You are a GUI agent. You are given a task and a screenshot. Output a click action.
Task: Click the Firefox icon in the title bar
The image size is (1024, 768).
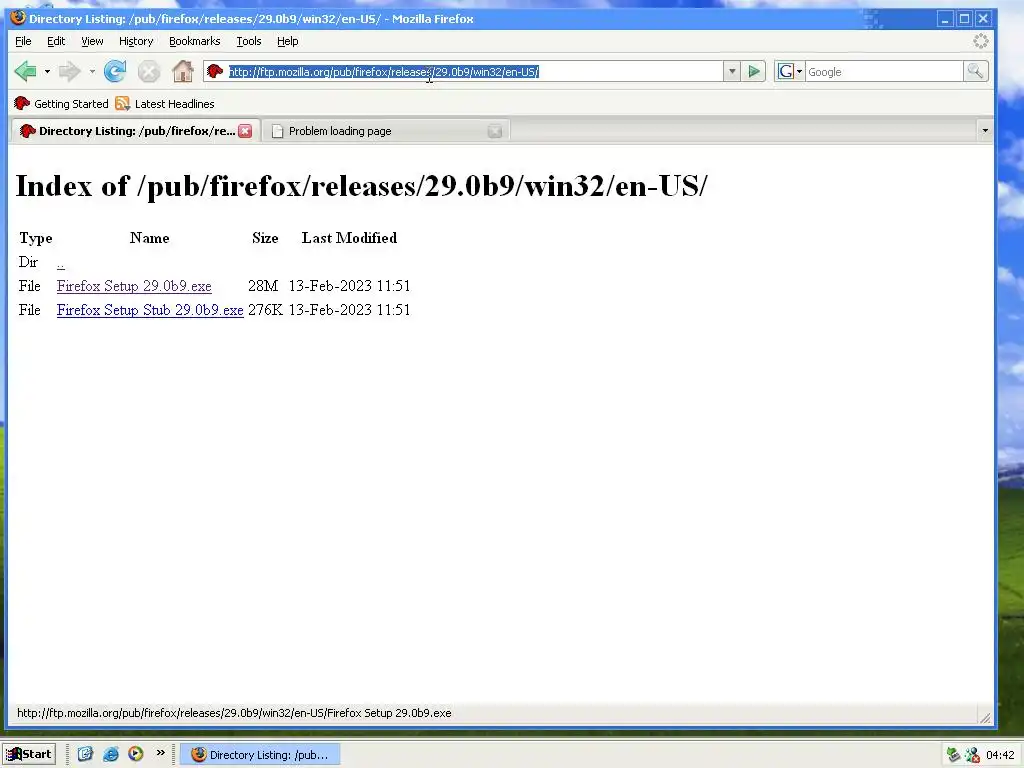18,18
